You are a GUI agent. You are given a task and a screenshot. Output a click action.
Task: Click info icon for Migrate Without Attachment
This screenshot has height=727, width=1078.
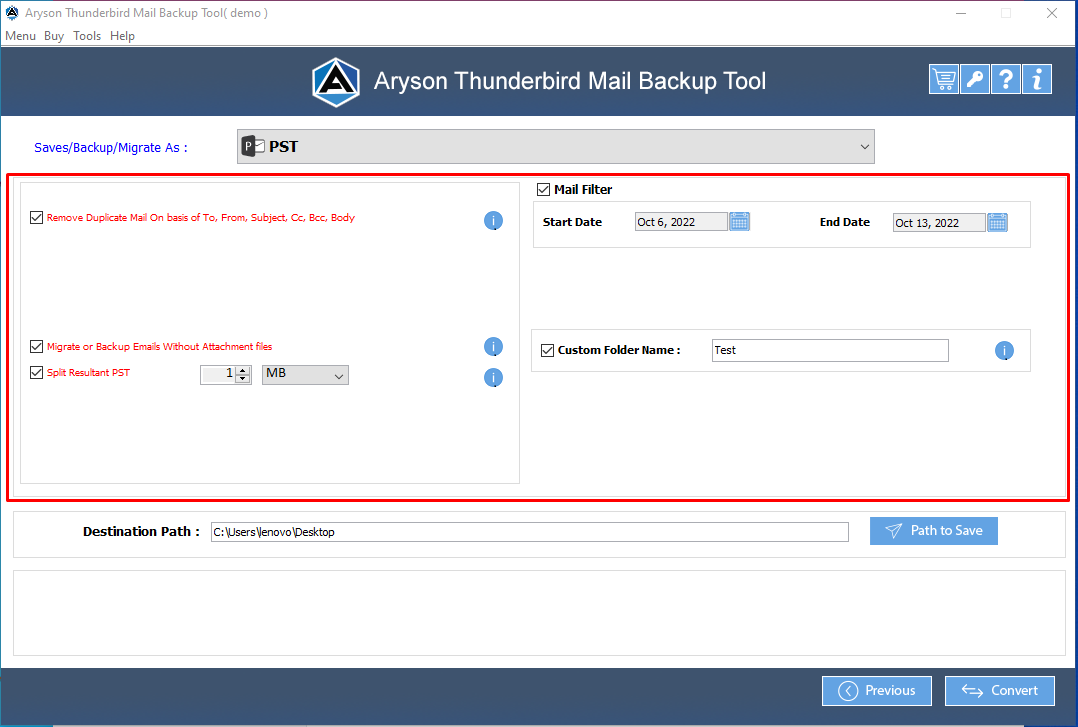(493, 347)
